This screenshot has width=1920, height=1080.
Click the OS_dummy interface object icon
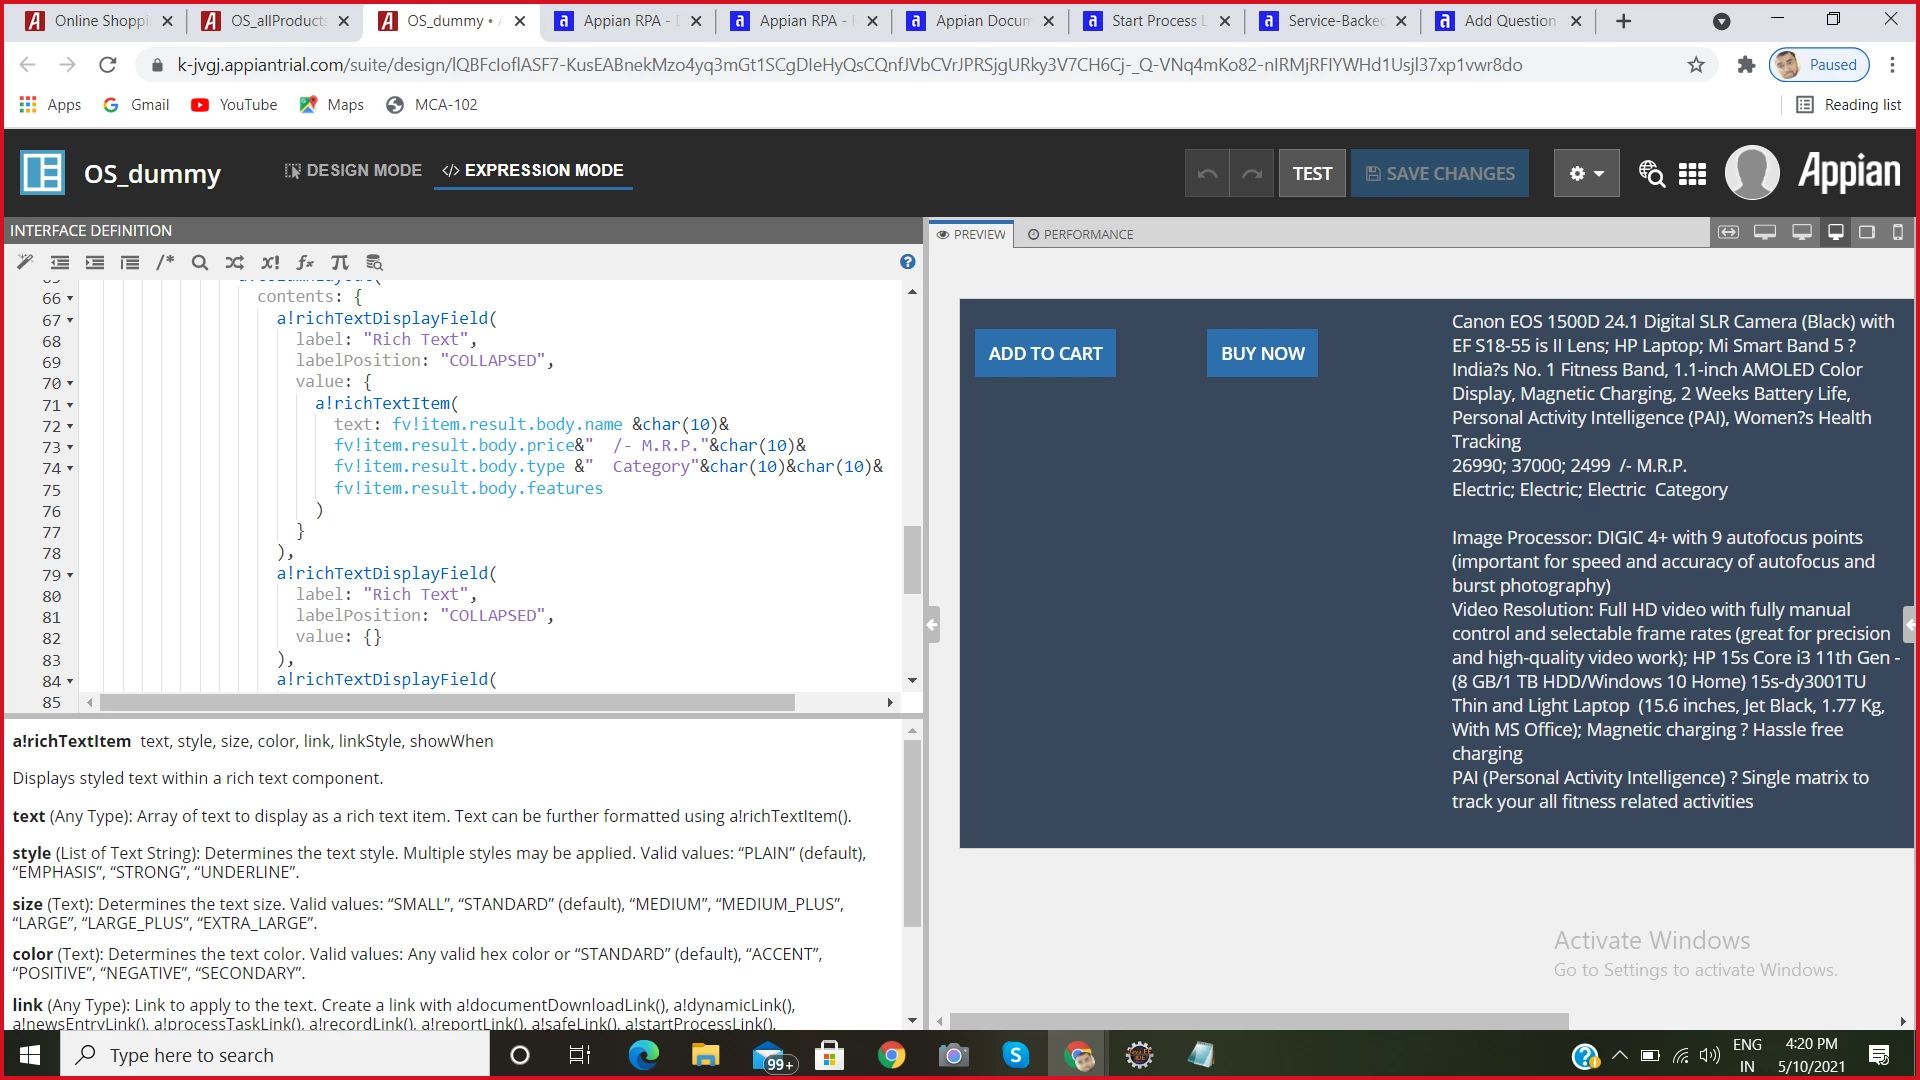click(42, 172)
